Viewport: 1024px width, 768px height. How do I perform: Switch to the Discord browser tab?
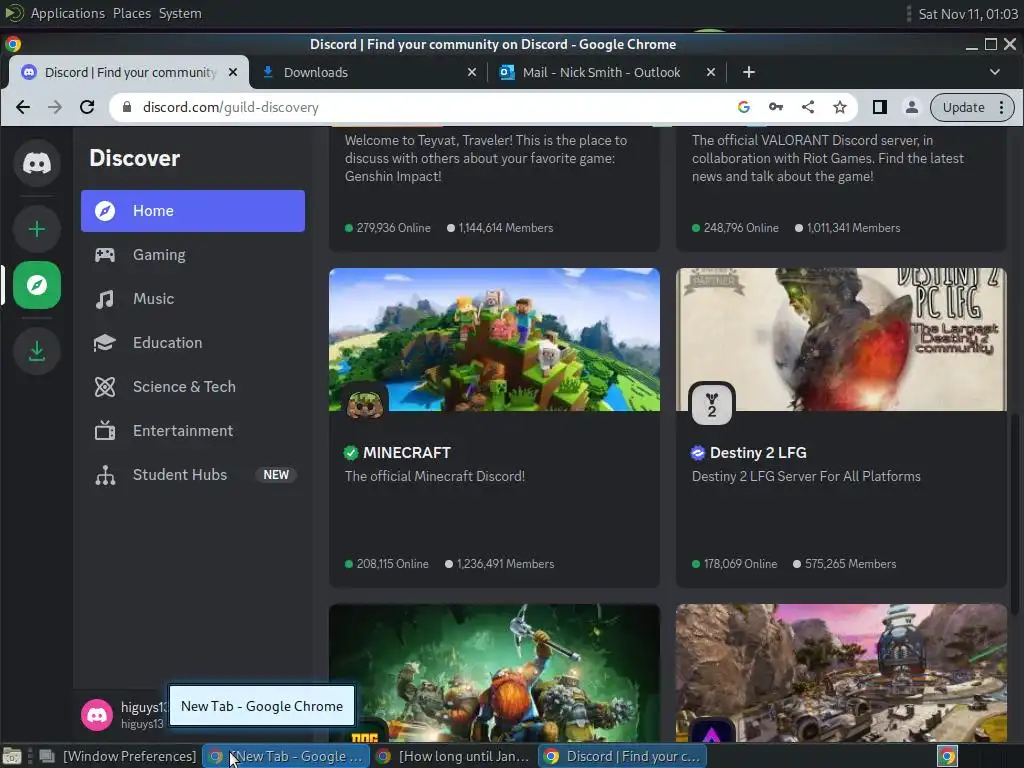[129, 72]
